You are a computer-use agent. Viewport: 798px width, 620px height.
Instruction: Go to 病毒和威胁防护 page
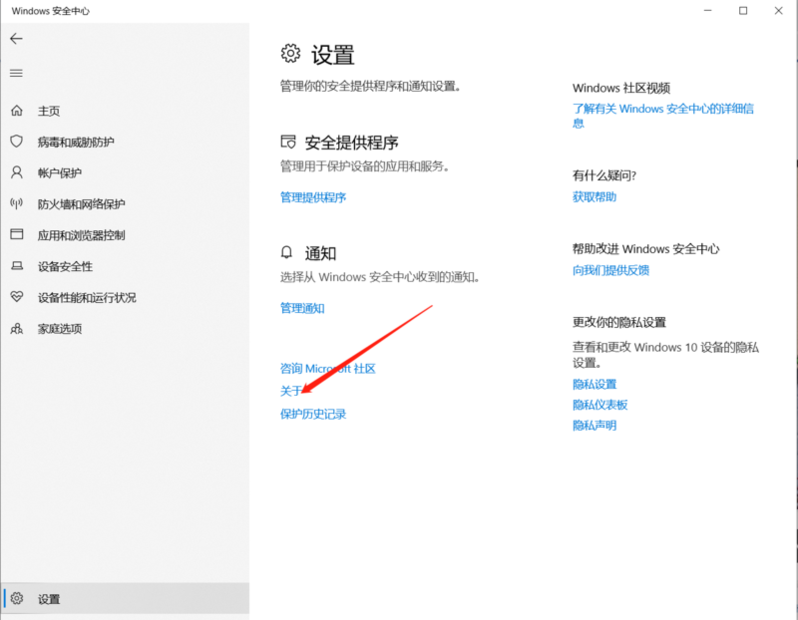tap(125, 142)
